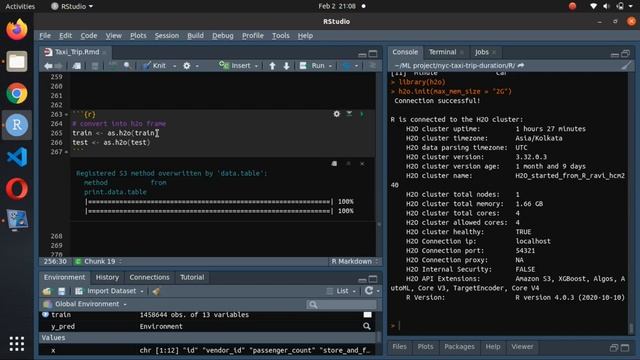View train data in table viewer
The width and height of the screenshot is (640, 360).
click(x=367, y=314)
